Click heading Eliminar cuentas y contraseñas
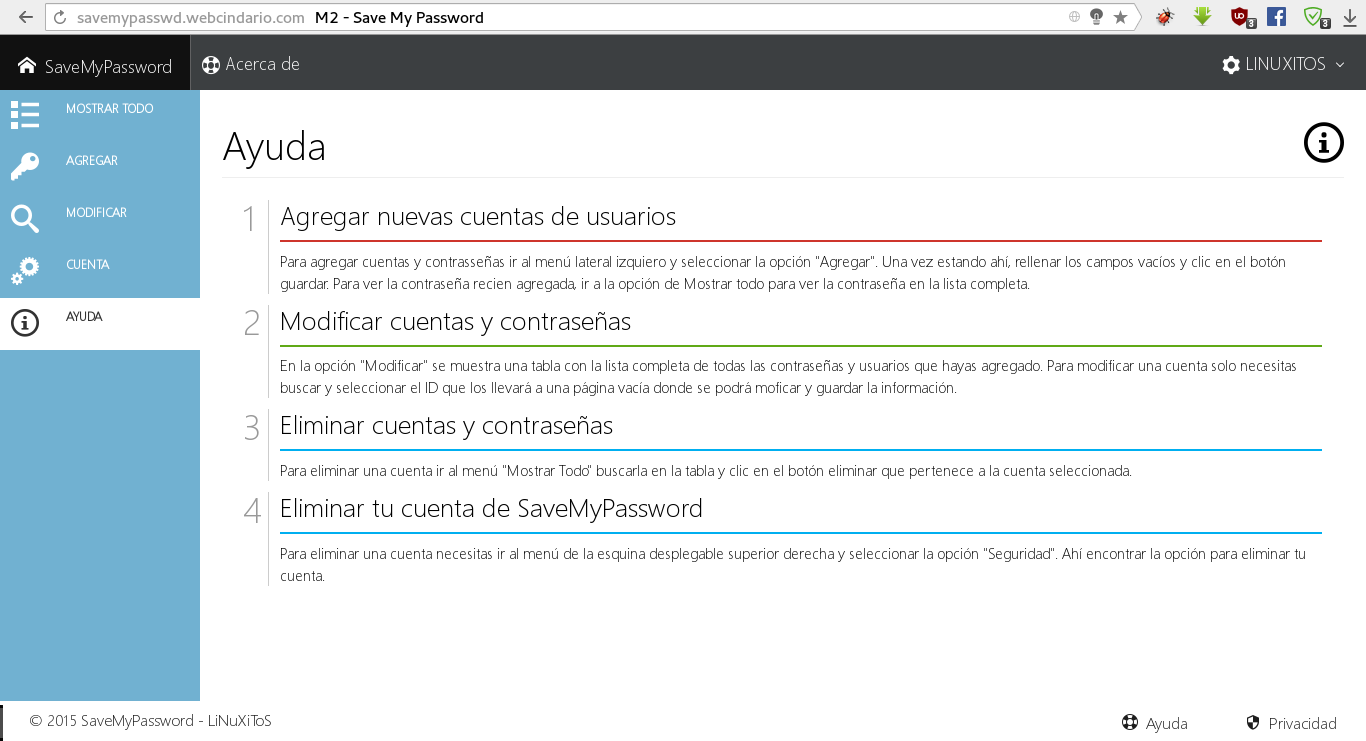 click(446, 425)
